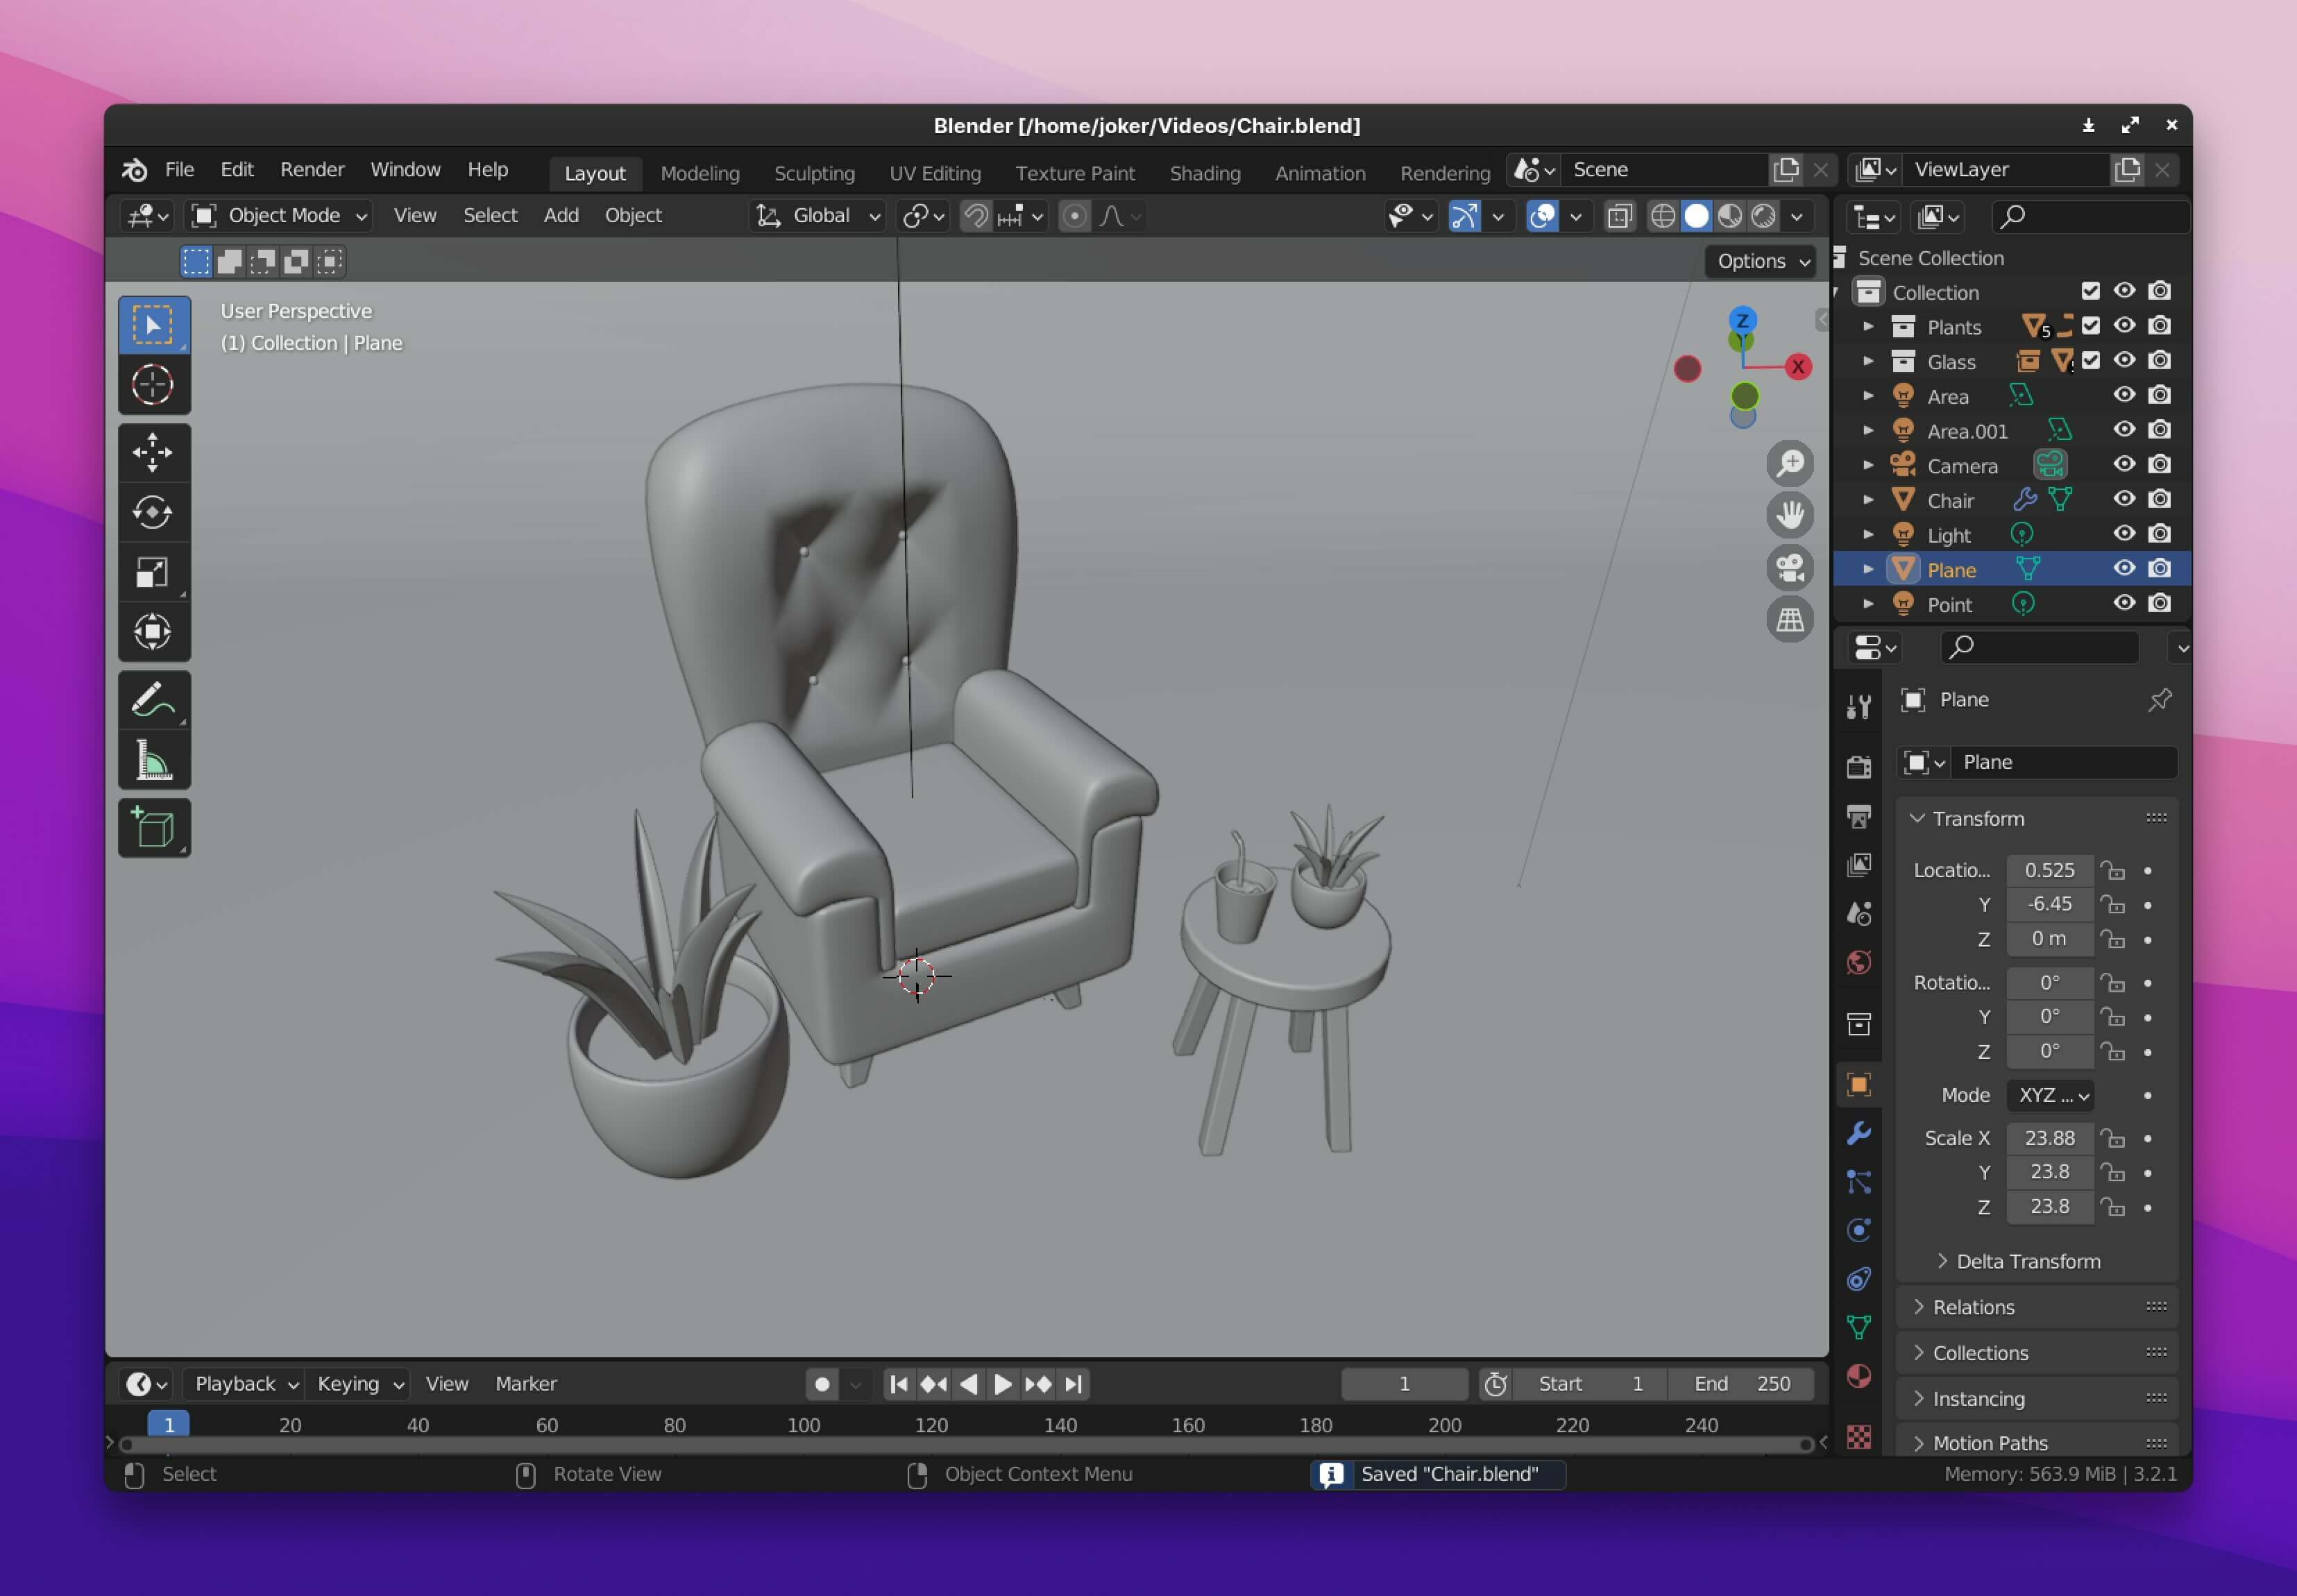The height and width of the screenshot is (1596, 2297).
Task: Expand the Delta Transform panel
Action: 2027,1261
